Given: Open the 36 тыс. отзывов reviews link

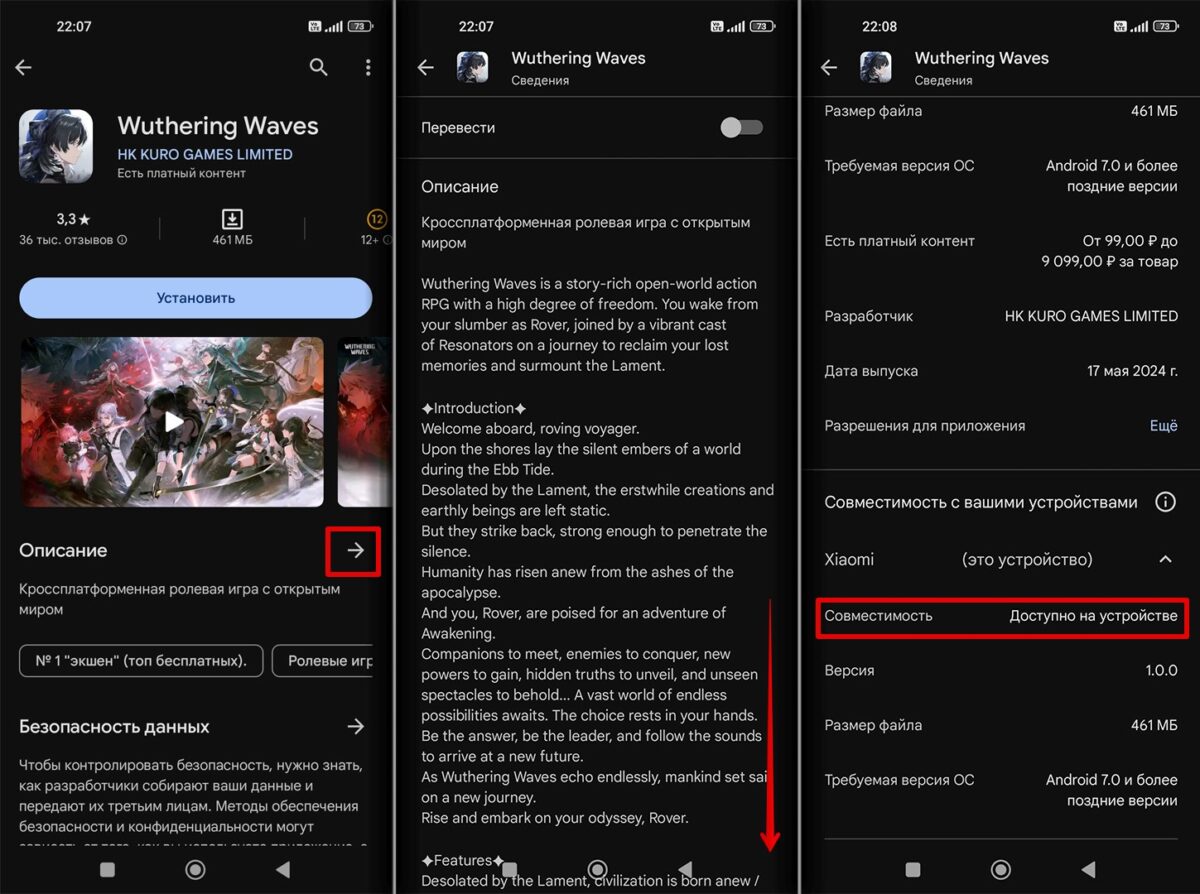Looking at the screenshot, I should (x=70, y=238).
